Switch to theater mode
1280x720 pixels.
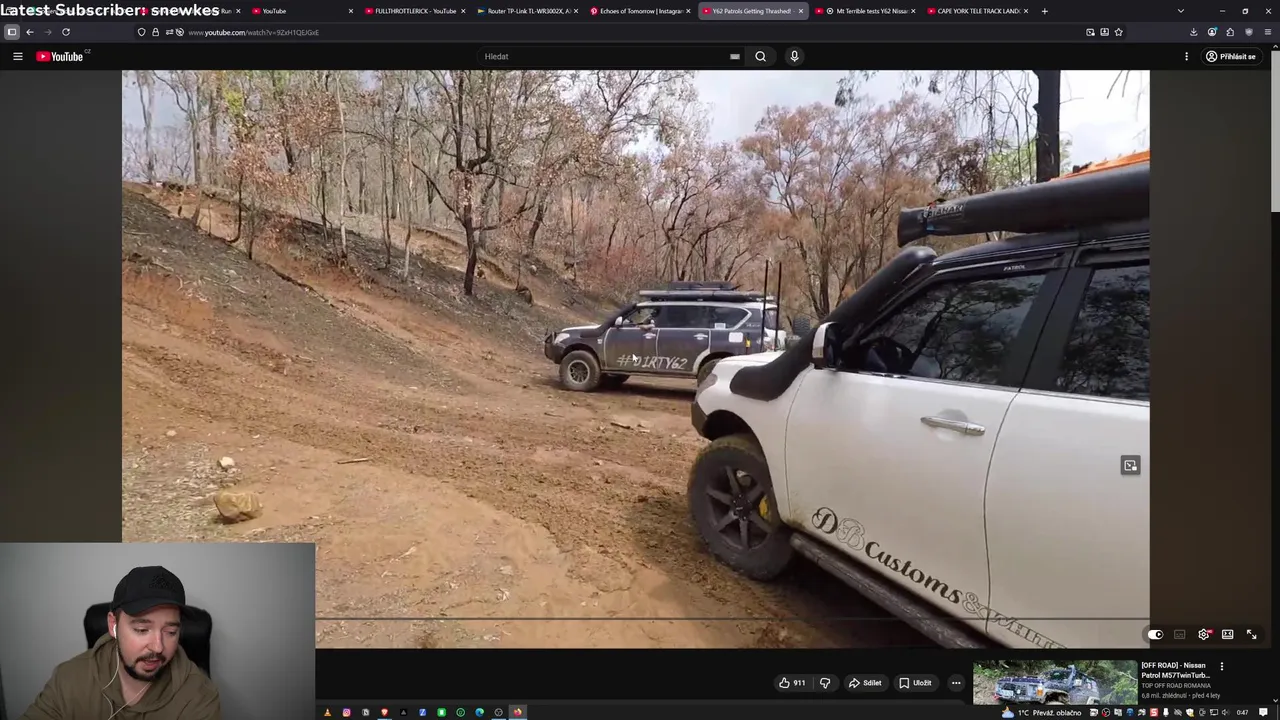click(1228, 634)
